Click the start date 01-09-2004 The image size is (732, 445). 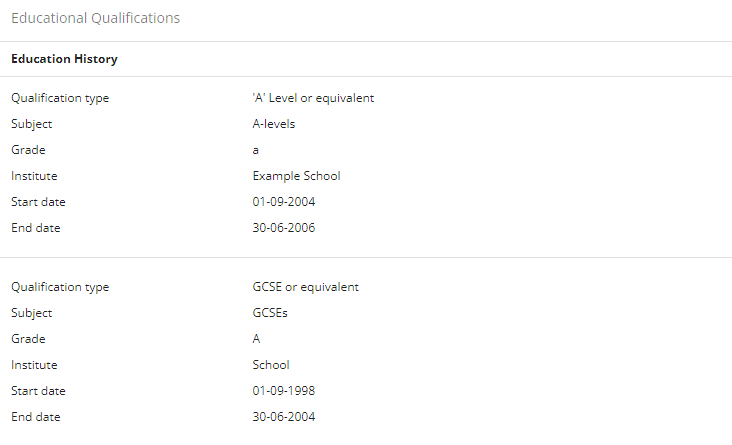284,202
